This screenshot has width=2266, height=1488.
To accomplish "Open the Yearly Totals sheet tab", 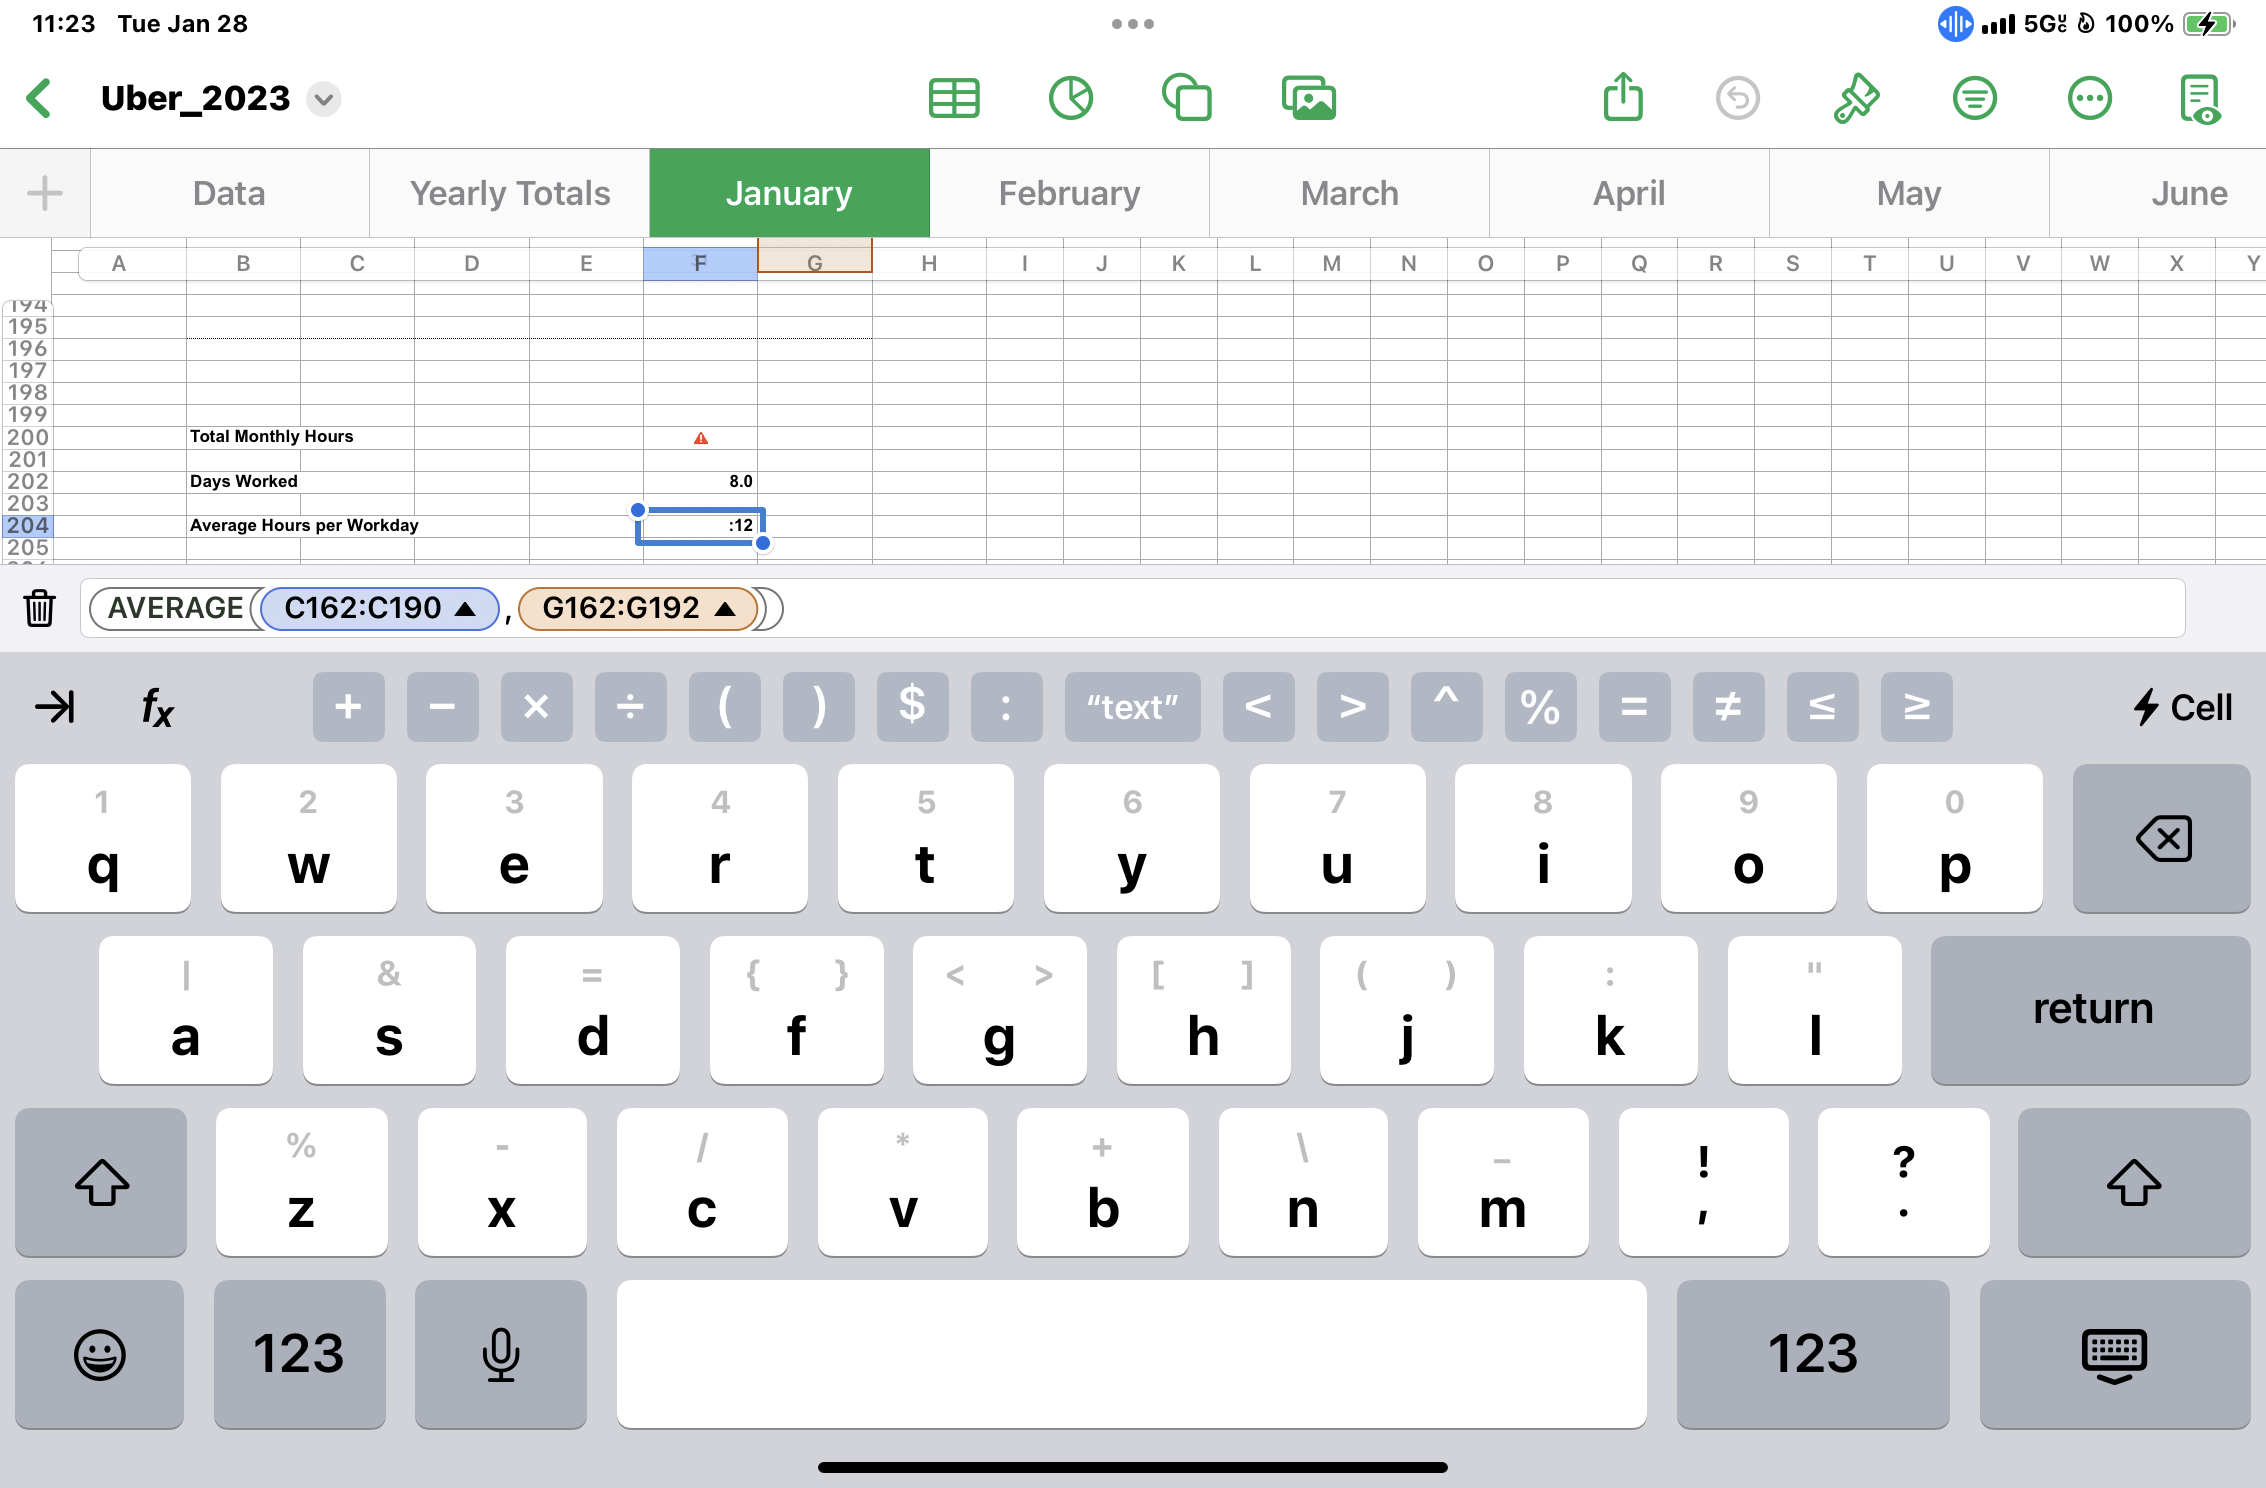I will tap(510, 193).
